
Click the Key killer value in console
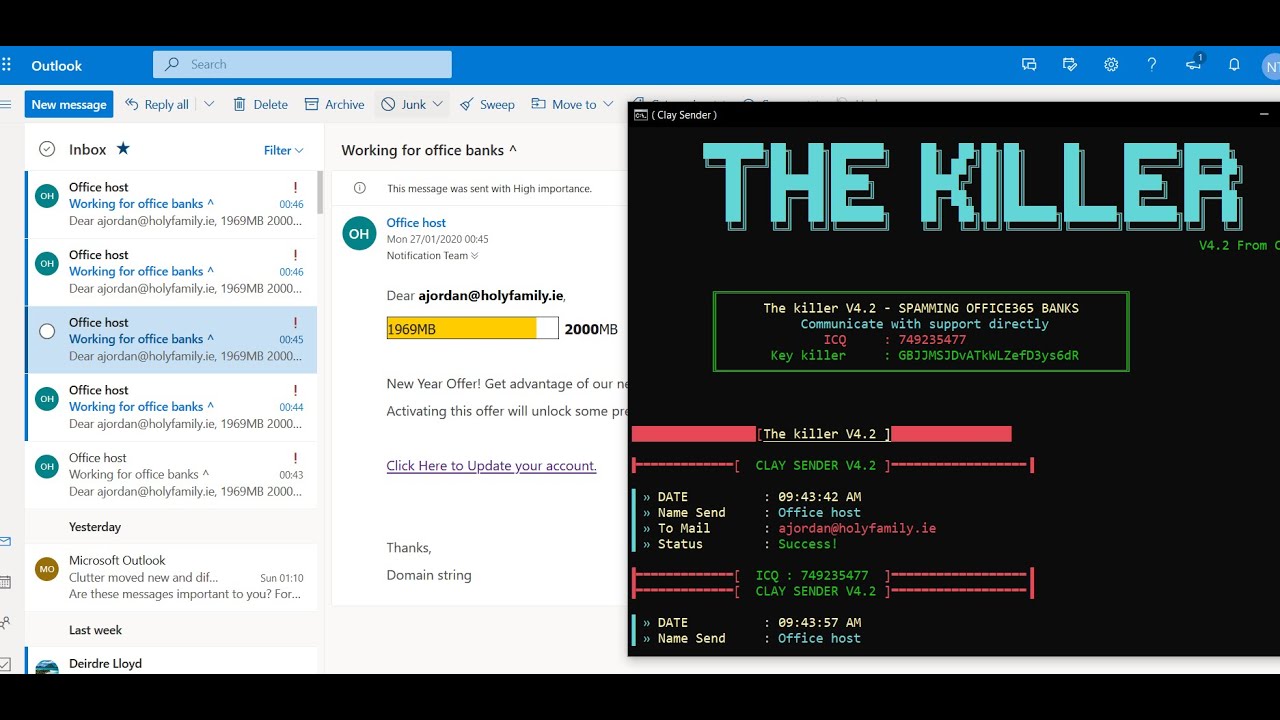988,356
